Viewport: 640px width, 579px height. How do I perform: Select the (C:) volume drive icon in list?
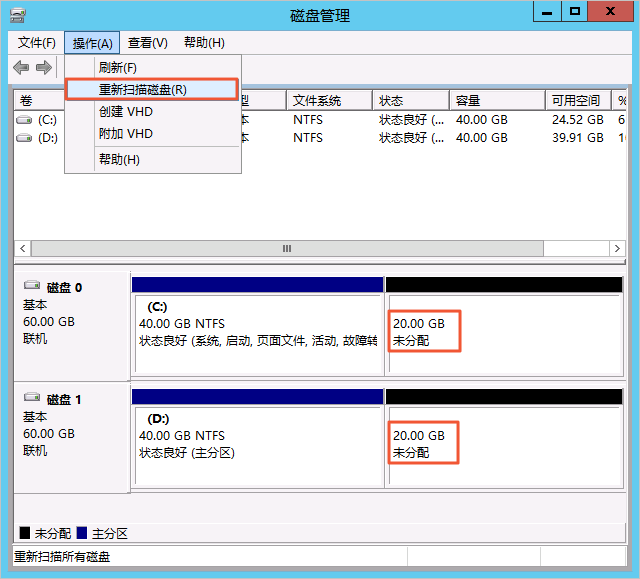pyautogui.click(x=25, y=119)
